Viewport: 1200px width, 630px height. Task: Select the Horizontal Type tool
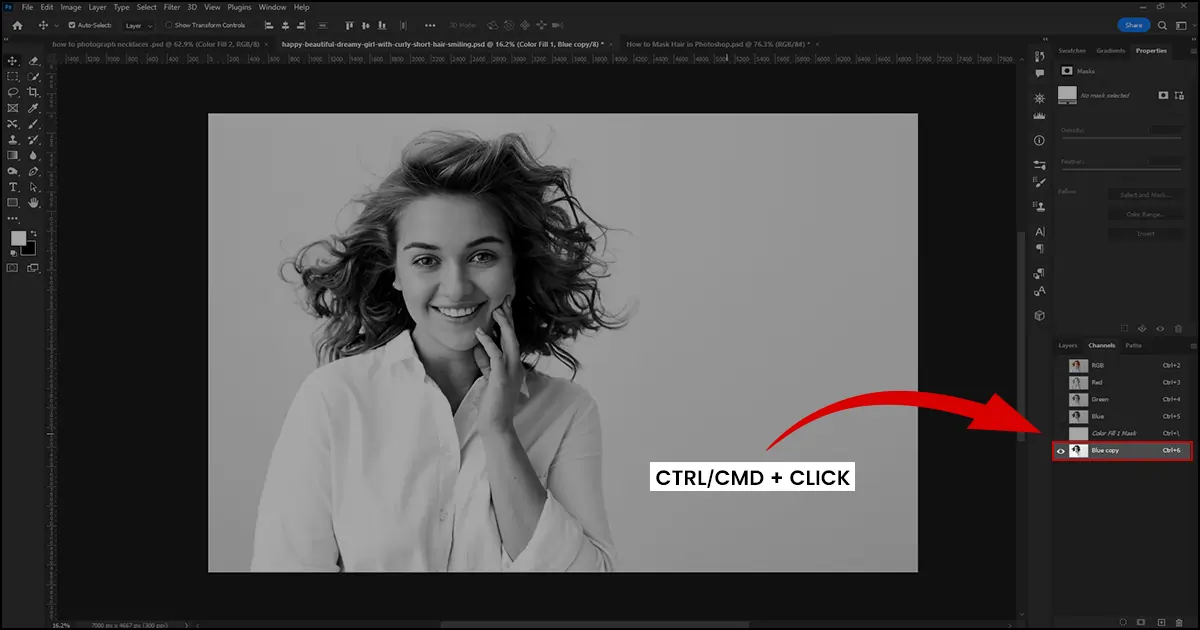point(13,187)
